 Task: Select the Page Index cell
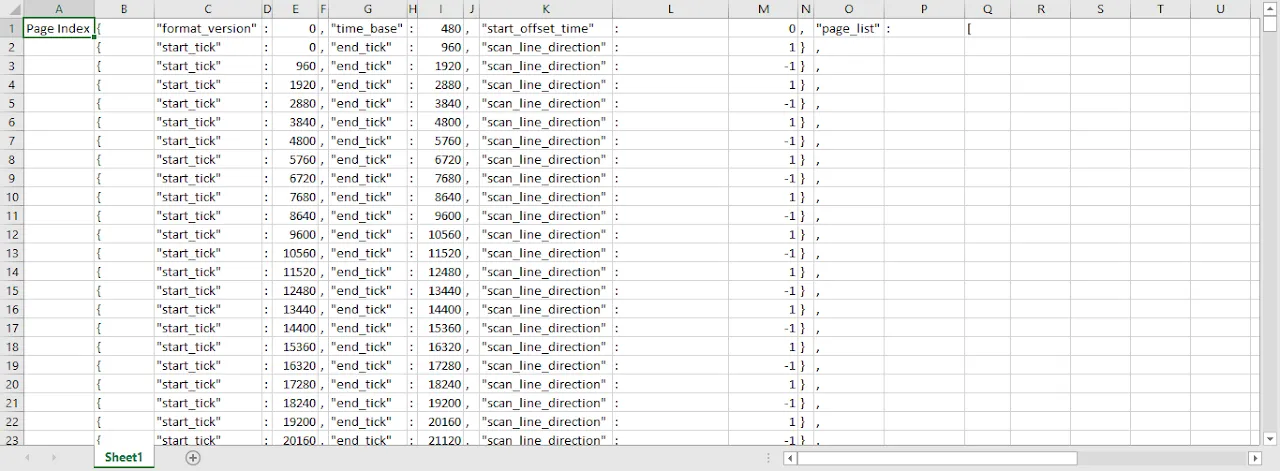59,29
